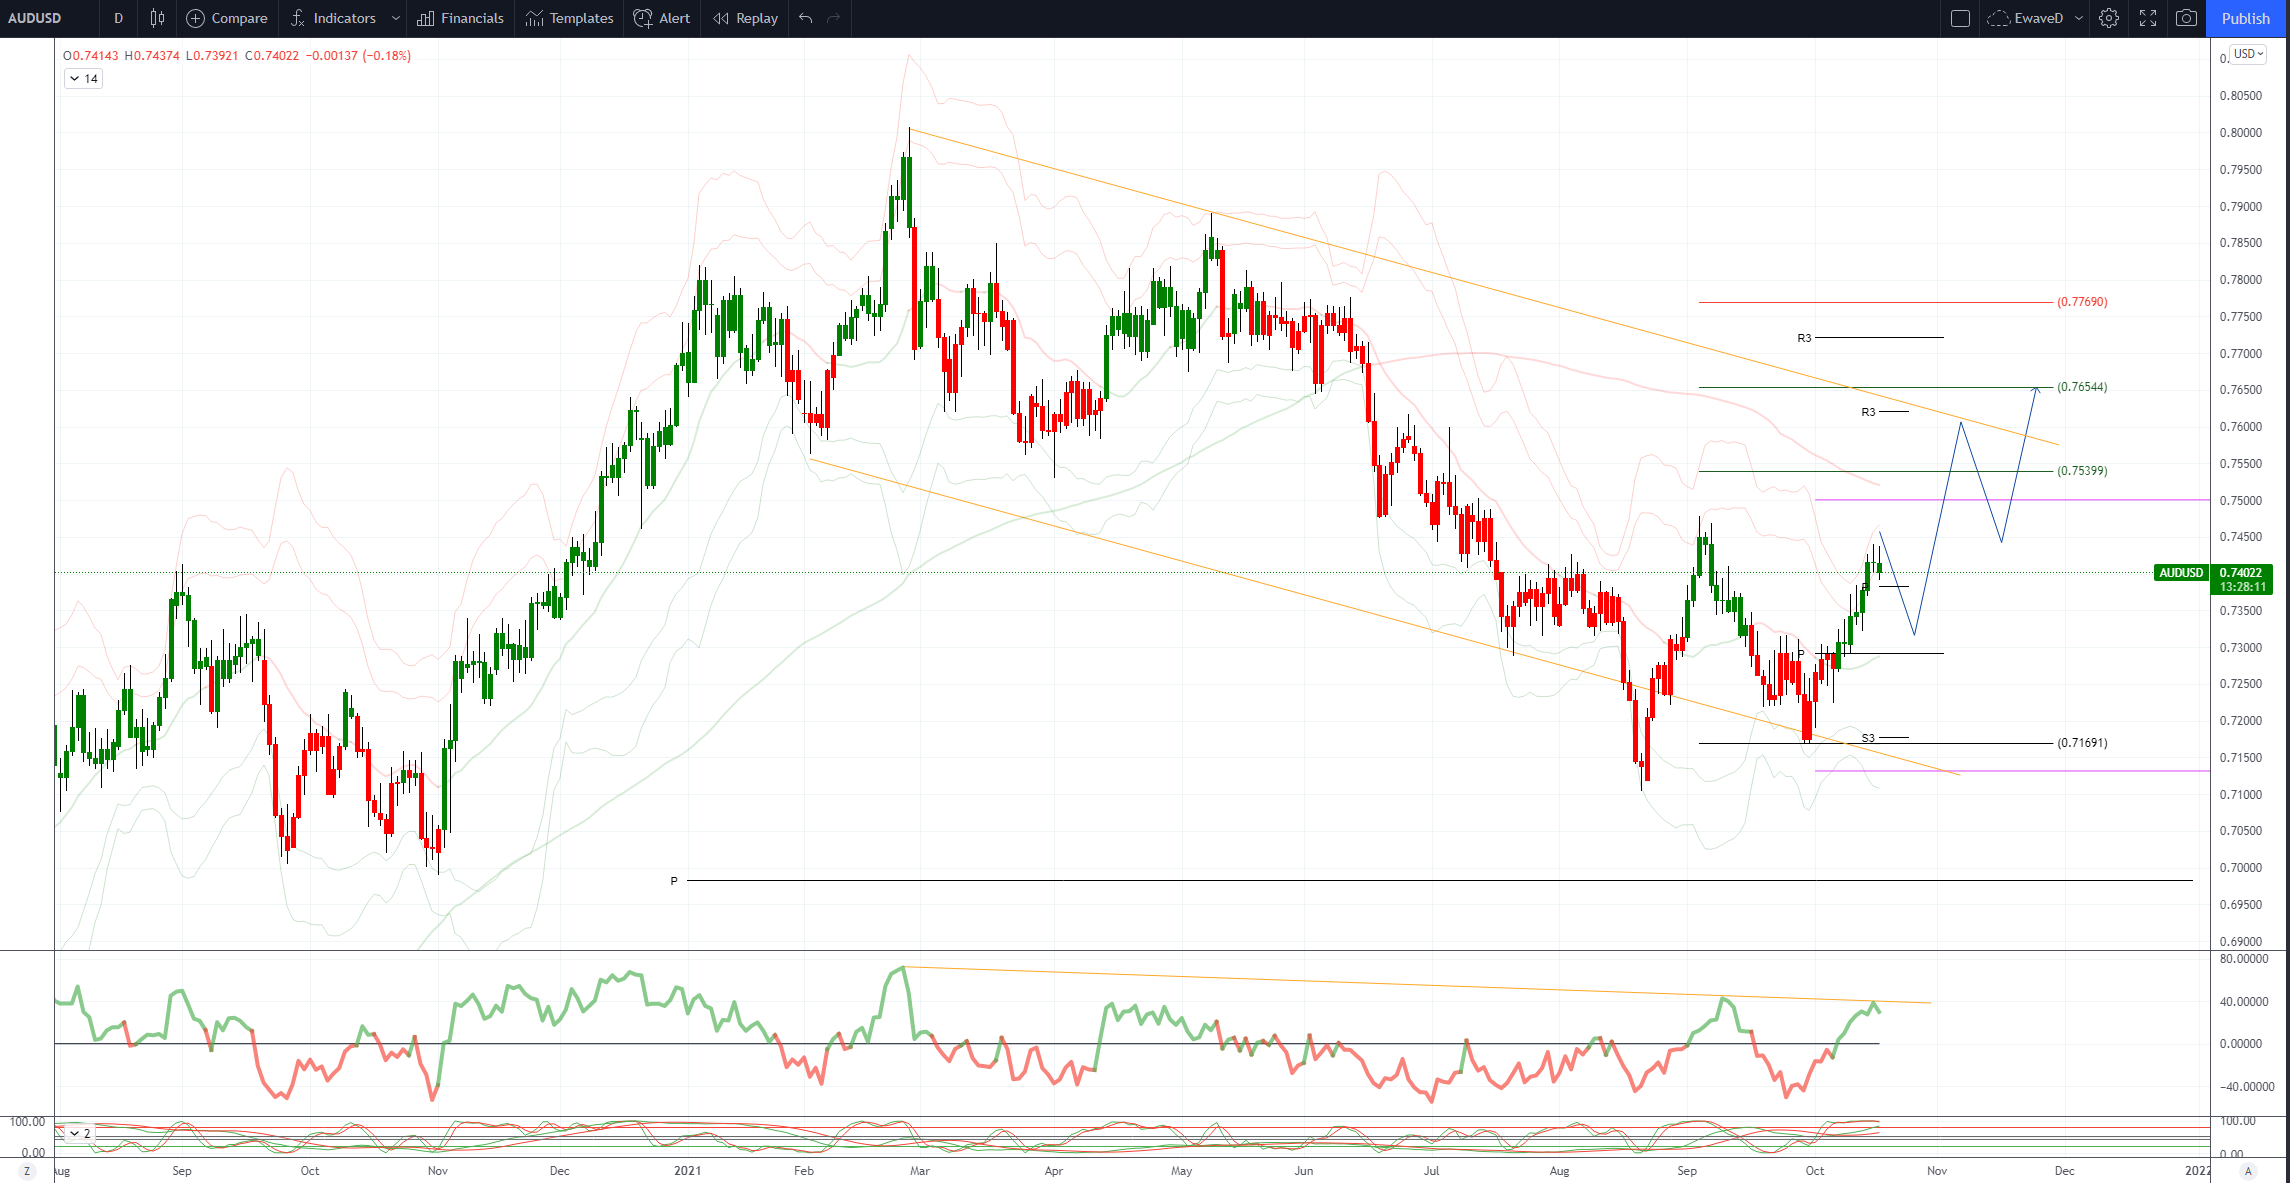Toggle timezone Z button at bottom left

tap(27, 1171)
